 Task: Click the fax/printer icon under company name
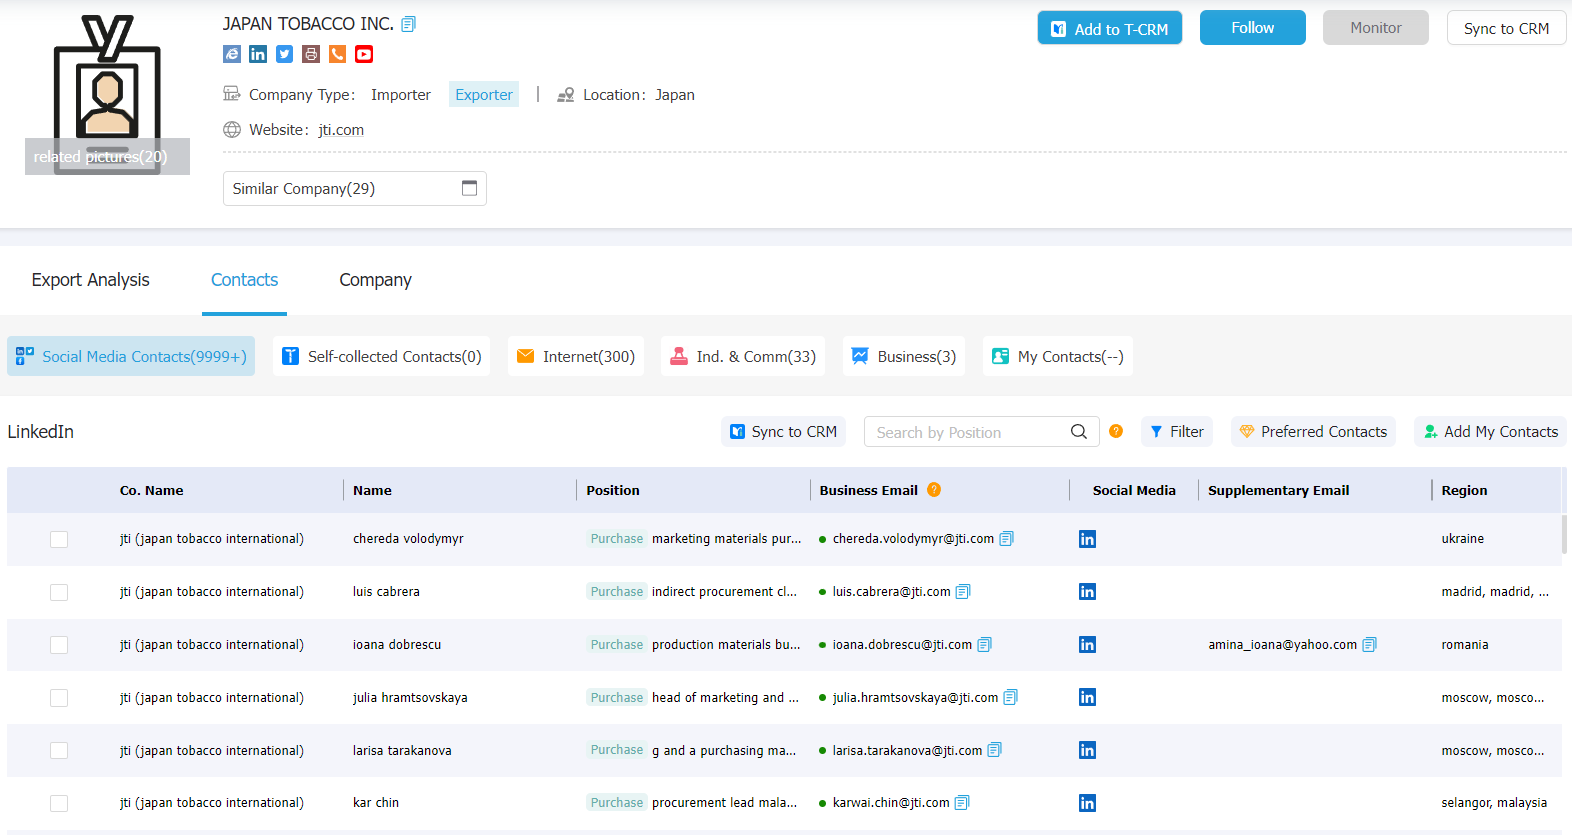pos(311,54)
